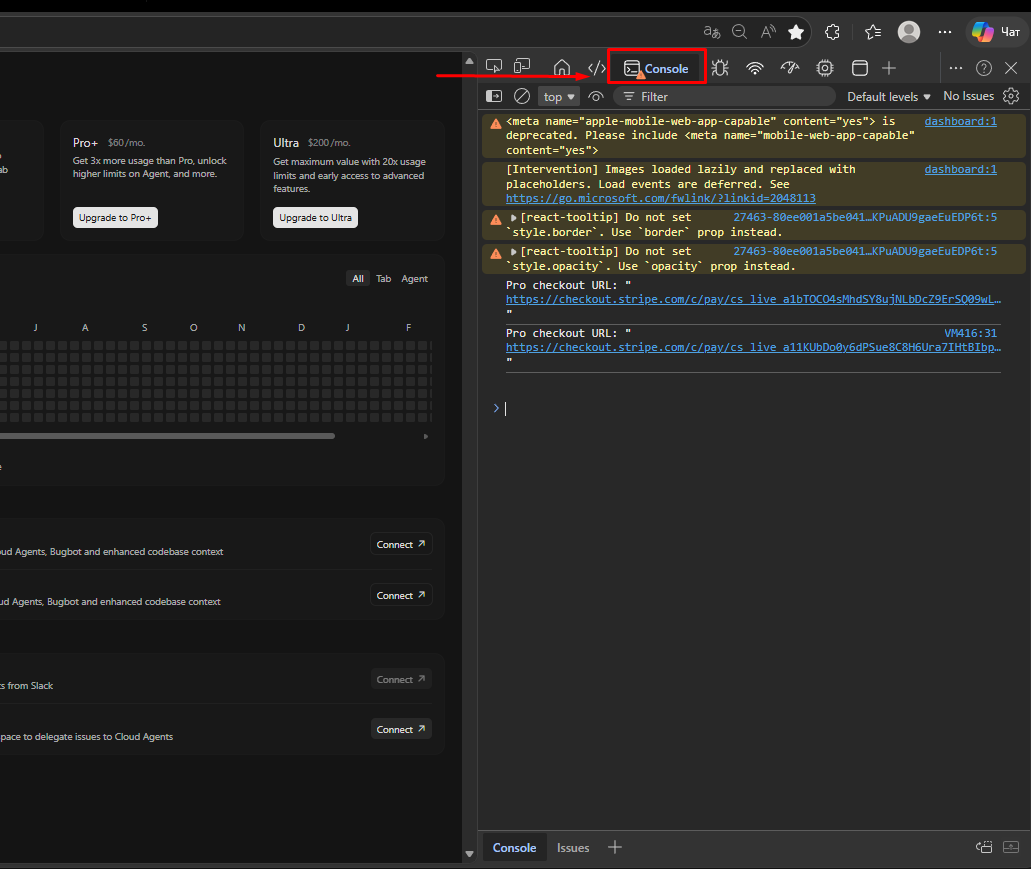Open the DevTools help question icon
Viewport: 1031px width, 869px height.
click(x=984, y=68)
